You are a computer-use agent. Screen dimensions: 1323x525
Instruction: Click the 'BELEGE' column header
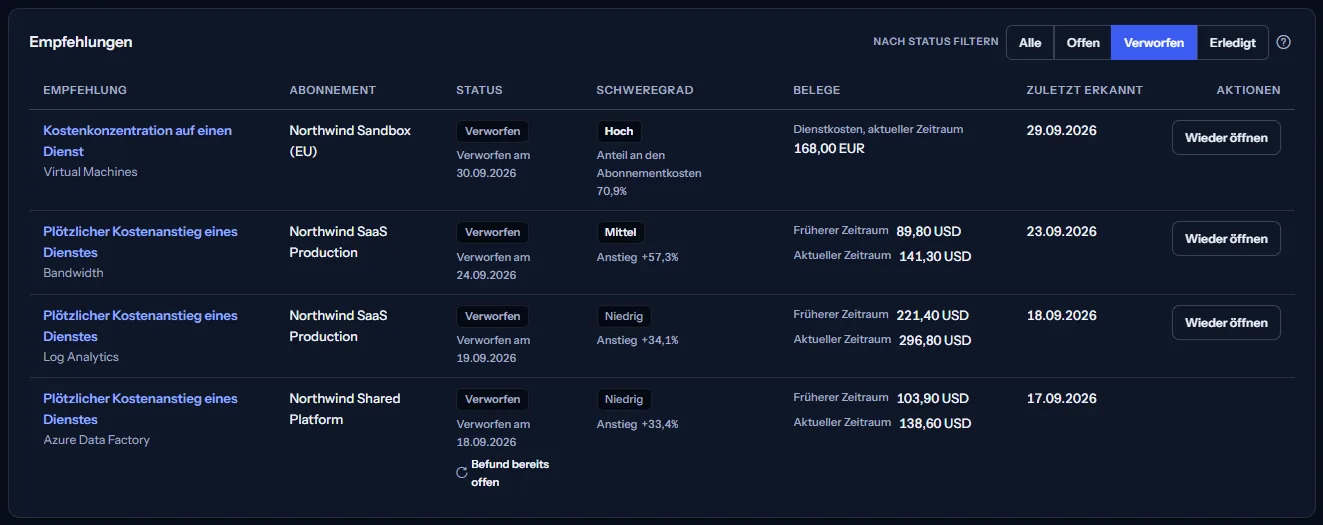tap(817, 90)
